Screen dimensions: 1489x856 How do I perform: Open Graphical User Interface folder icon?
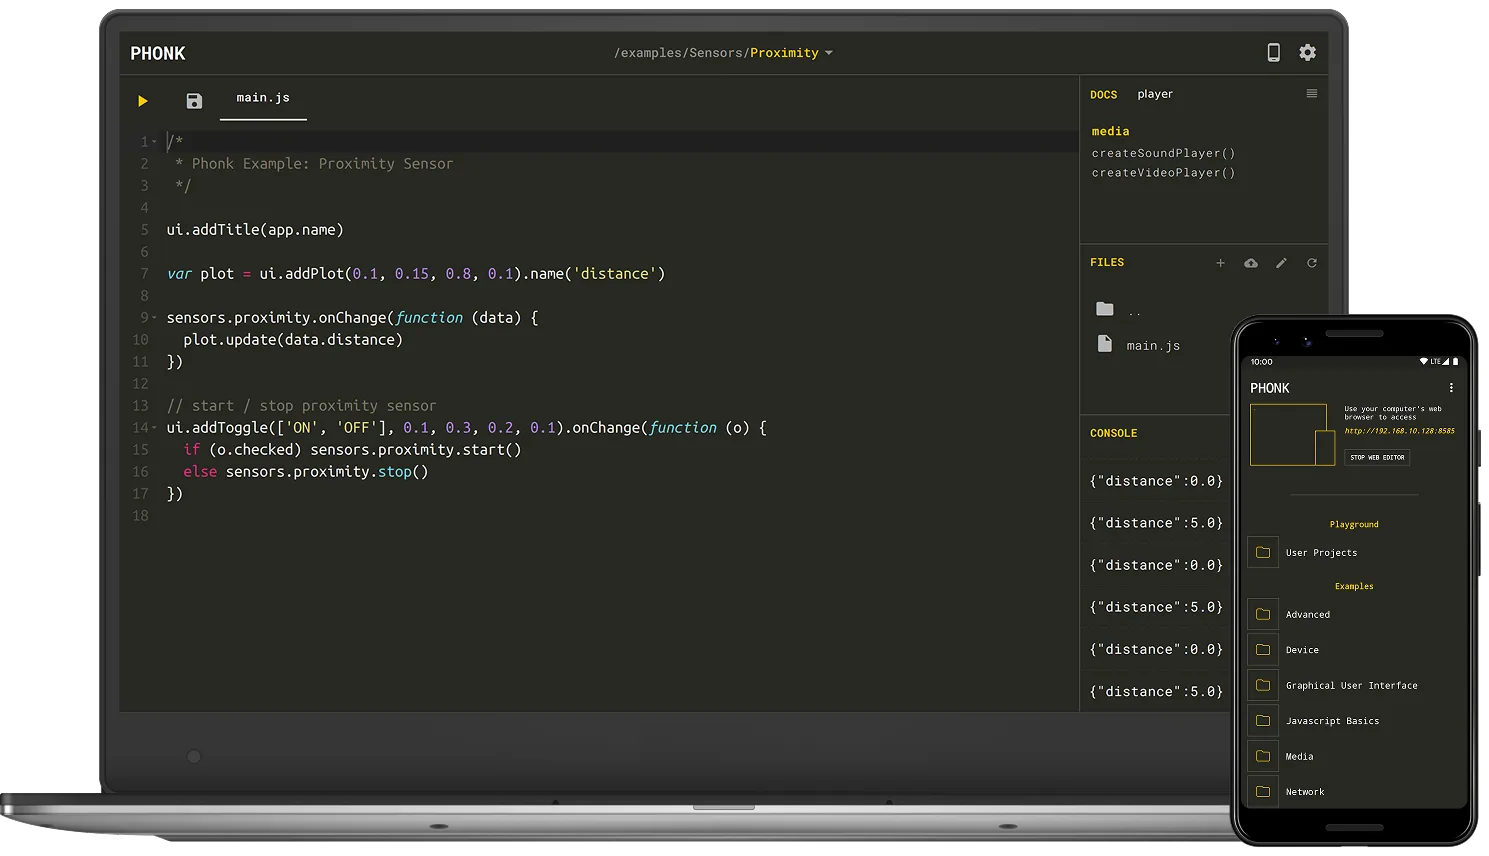click(x=1263, y=685)
